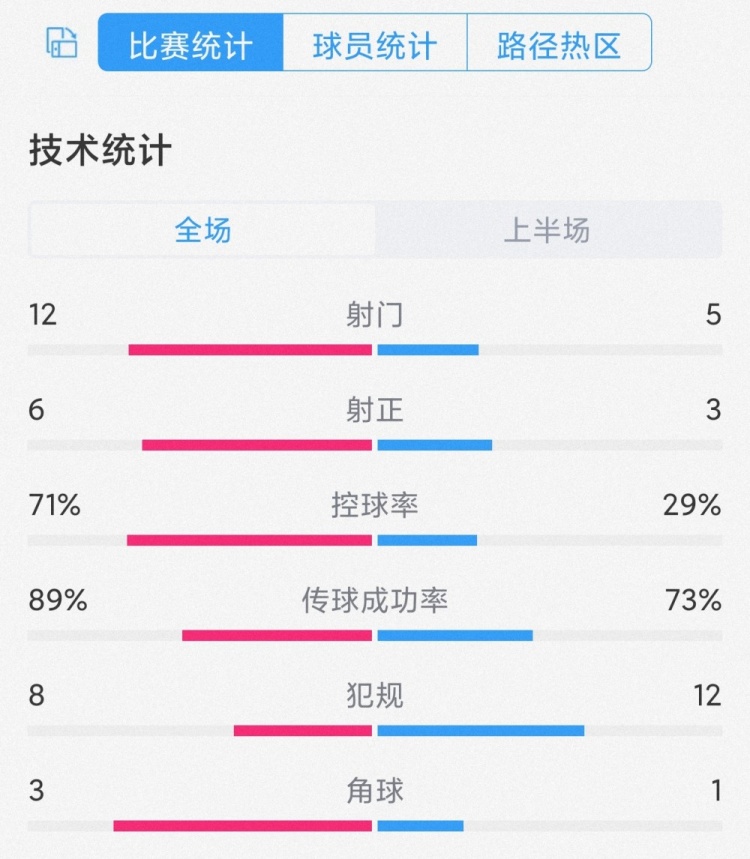Click the 73% pass accuracy value

(692, 601)
